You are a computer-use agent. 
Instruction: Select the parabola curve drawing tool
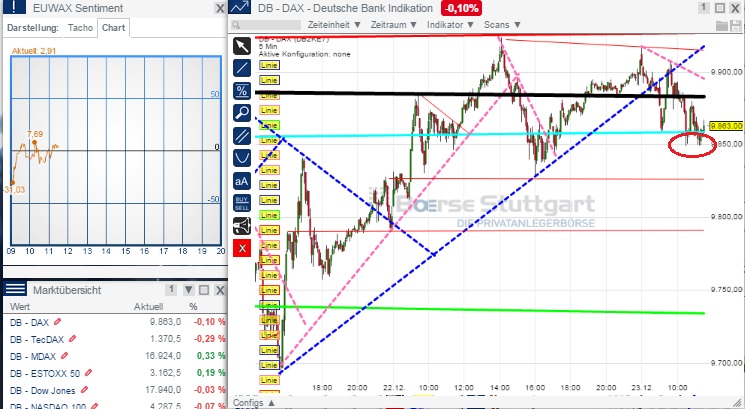coord(242,158)
